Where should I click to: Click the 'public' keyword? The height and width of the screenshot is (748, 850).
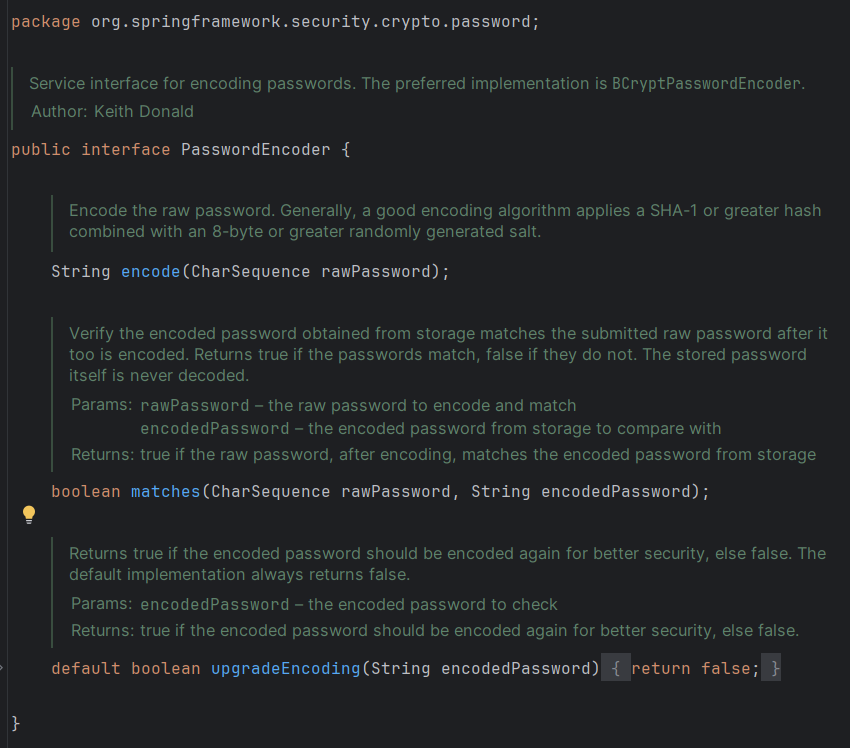pyautogui.click(x=41, y=150)
